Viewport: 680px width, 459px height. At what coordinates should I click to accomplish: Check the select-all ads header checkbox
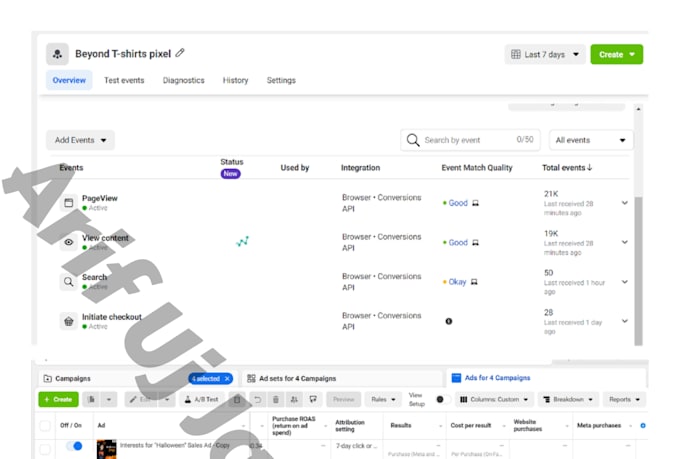point(45,426)
